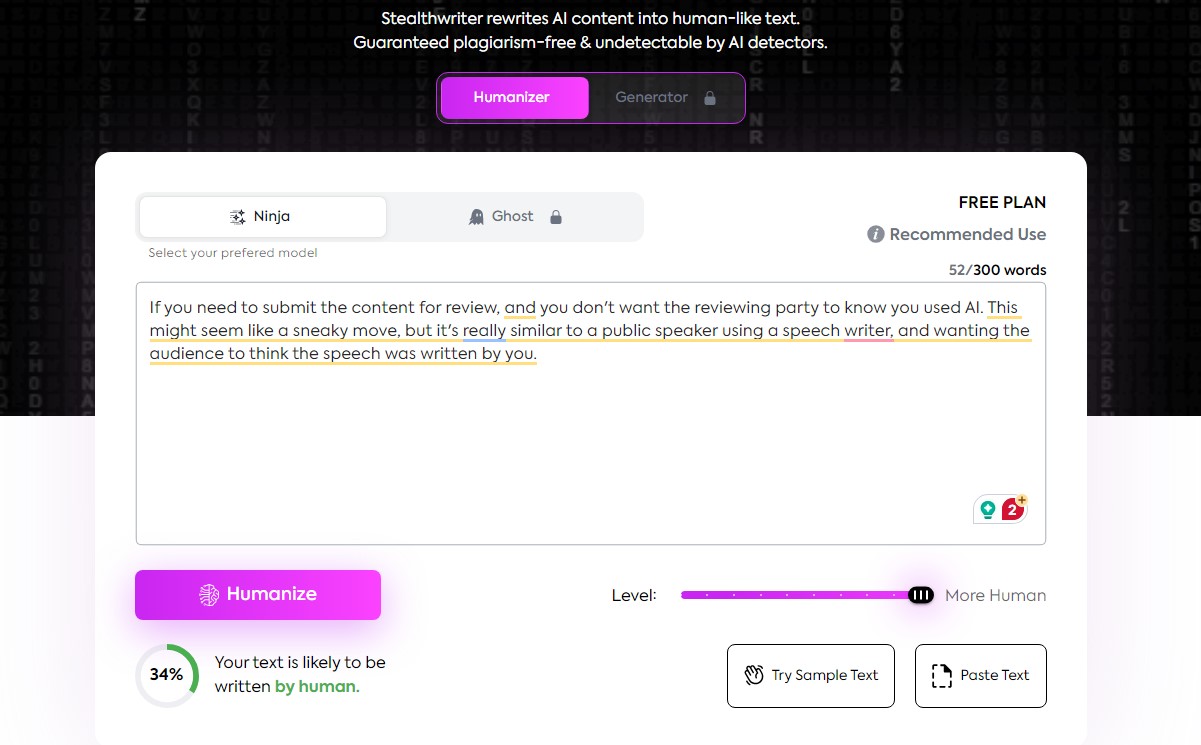Screen dimensions: 1201x745
Task: Click the red Grammarly badge showing 2
Action: coord(1013,510)
